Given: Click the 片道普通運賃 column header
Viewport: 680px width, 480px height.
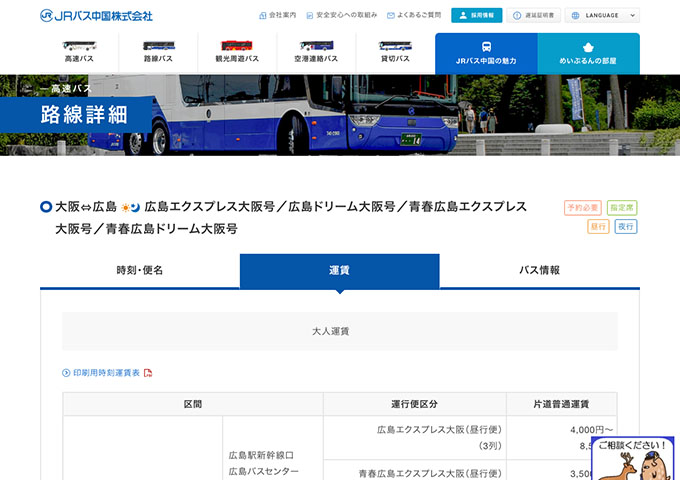Looking at the screenshot, I should [x=561, y=404].
